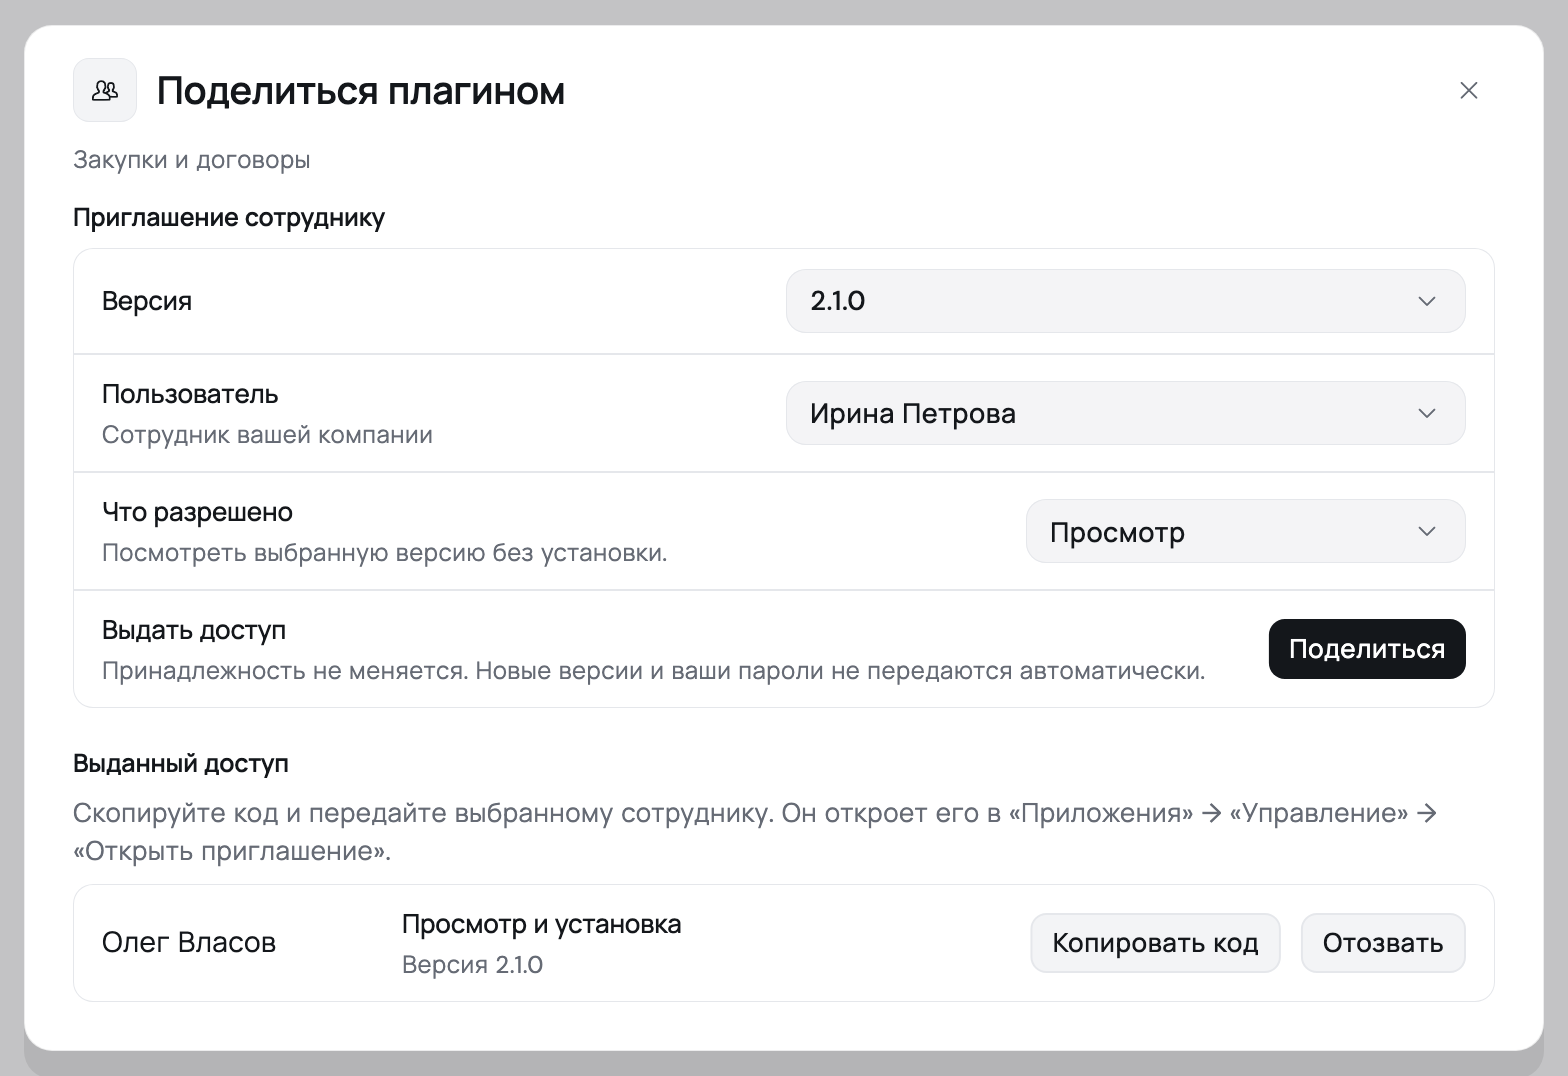Viewport: 1568px width, 1076px height.
Task: Open the user dropdown showing Ирина Петрова
Action: point(1125,413)
